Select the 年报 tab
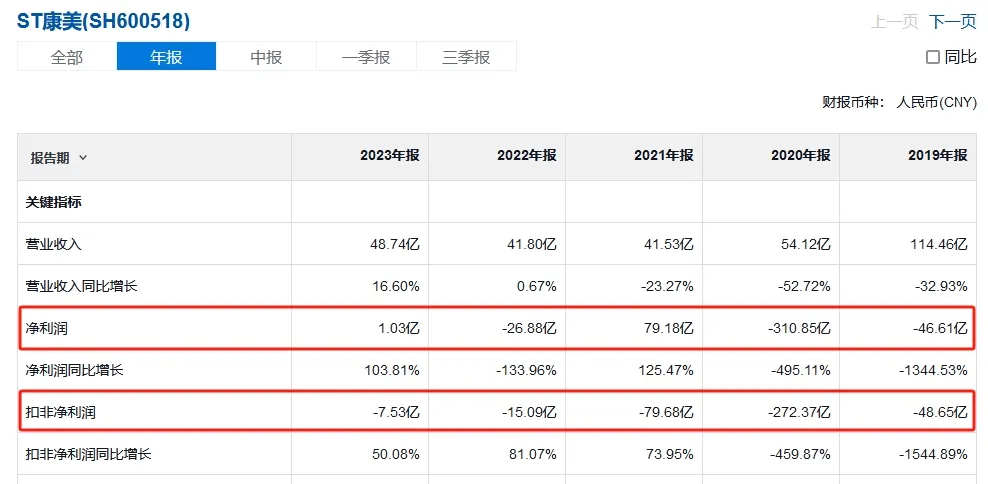The height and width of the screenshot is (484, 988). [166, 57]
